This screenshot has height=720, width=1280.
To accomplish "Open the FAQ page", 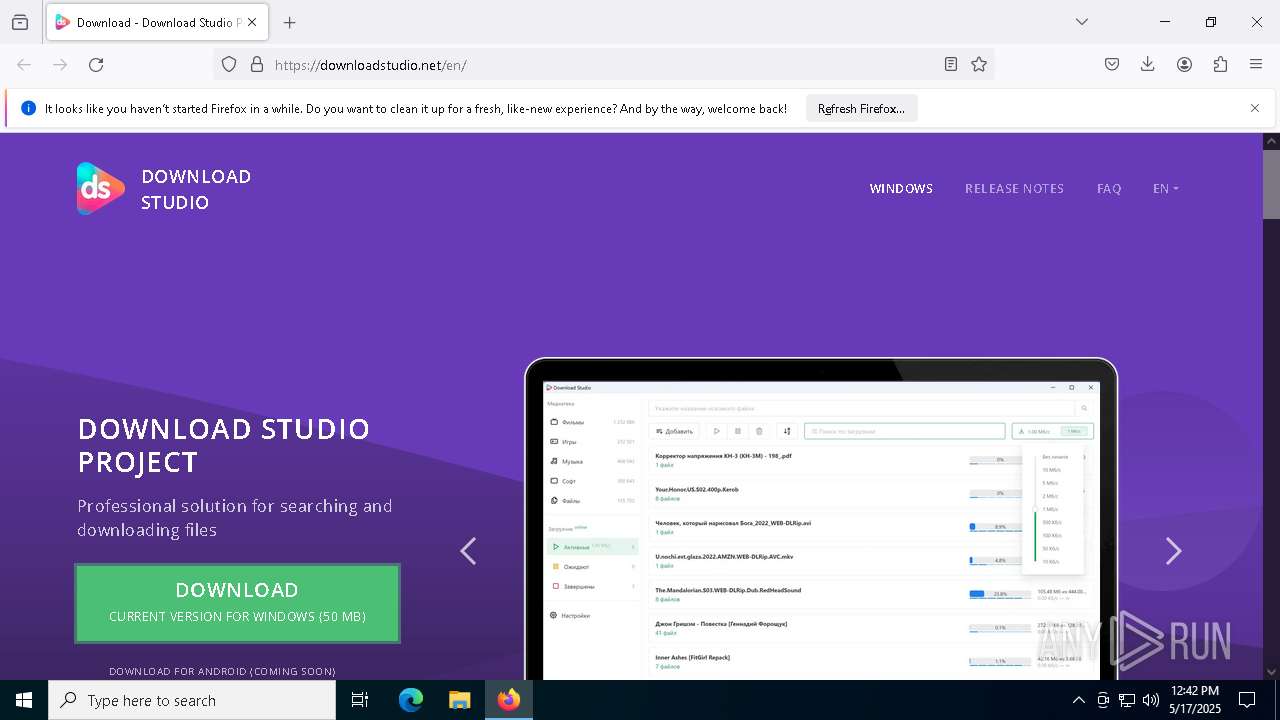I will pos(1109,188).
